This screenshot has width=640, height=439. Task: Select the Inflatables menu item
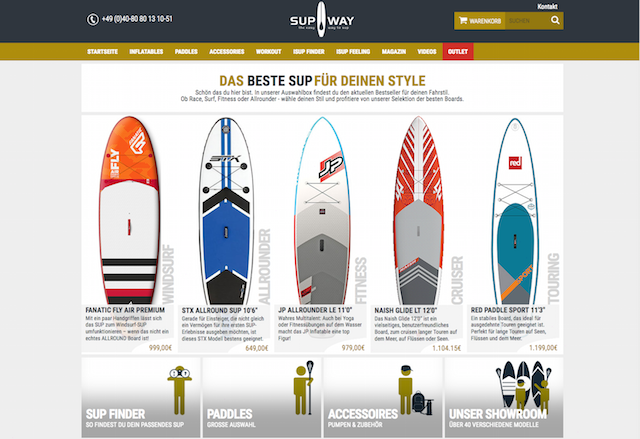coord(146,51)
